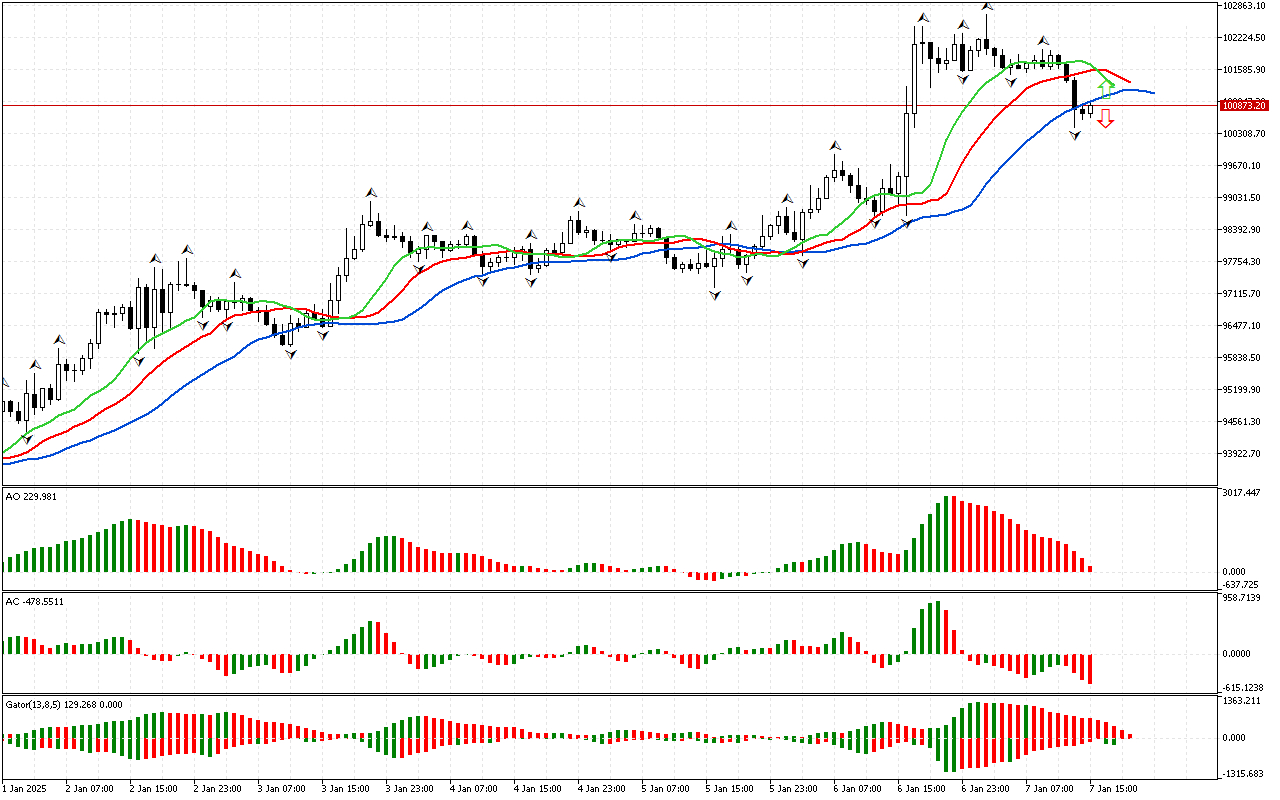Screen dimensions: 1280x800
Task: Click price level 102863.10 on the axis
Action: coord(1245,6)
